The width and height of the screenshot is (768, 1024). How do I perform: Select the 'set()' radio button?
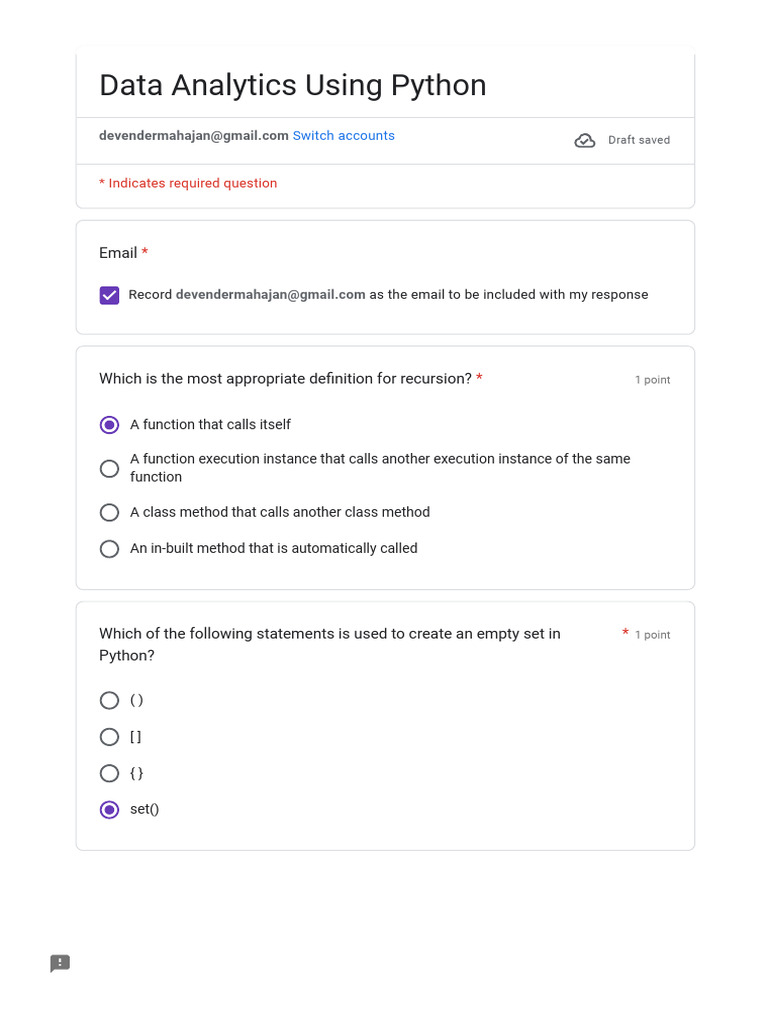[110, 809]
